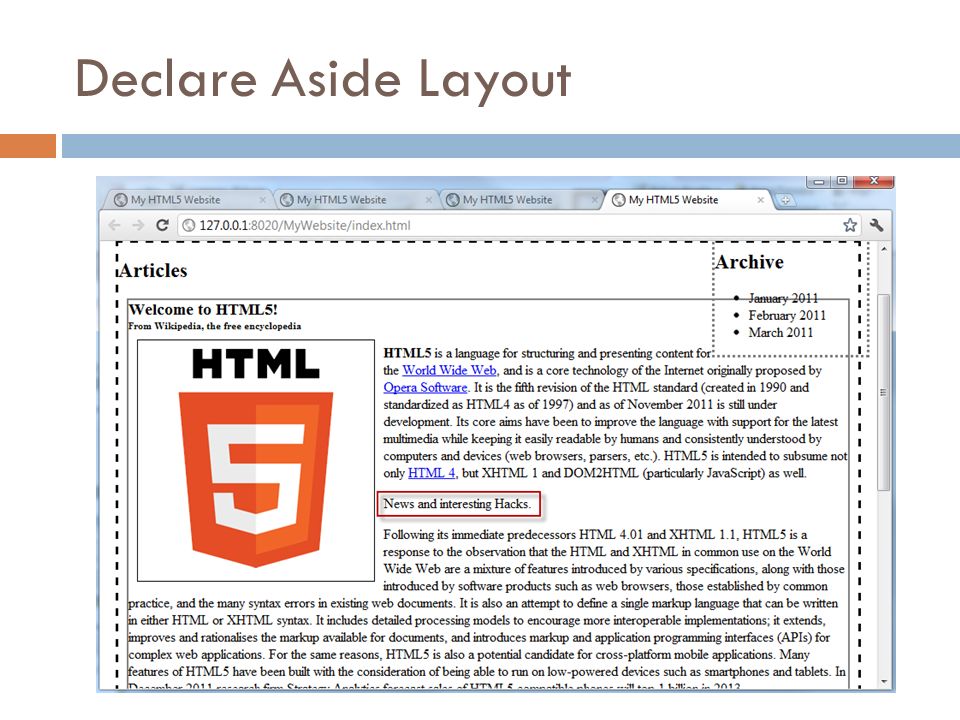The image size is (960, 720).
Task: Click From Wikipedia, the free encyclopedia subtitle
Action: pos(215,326)
